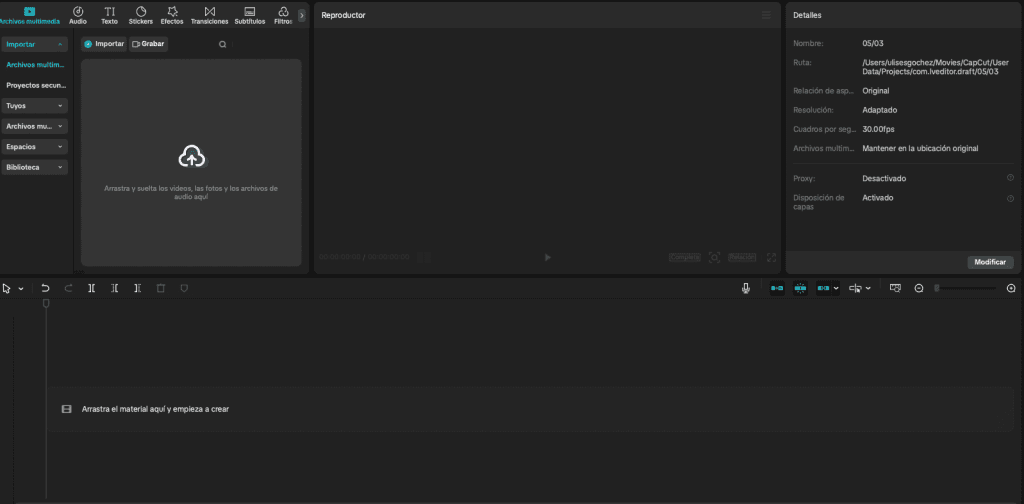Click the cloud upload icon
The image size is (1024, 504).
pos(191,157)
